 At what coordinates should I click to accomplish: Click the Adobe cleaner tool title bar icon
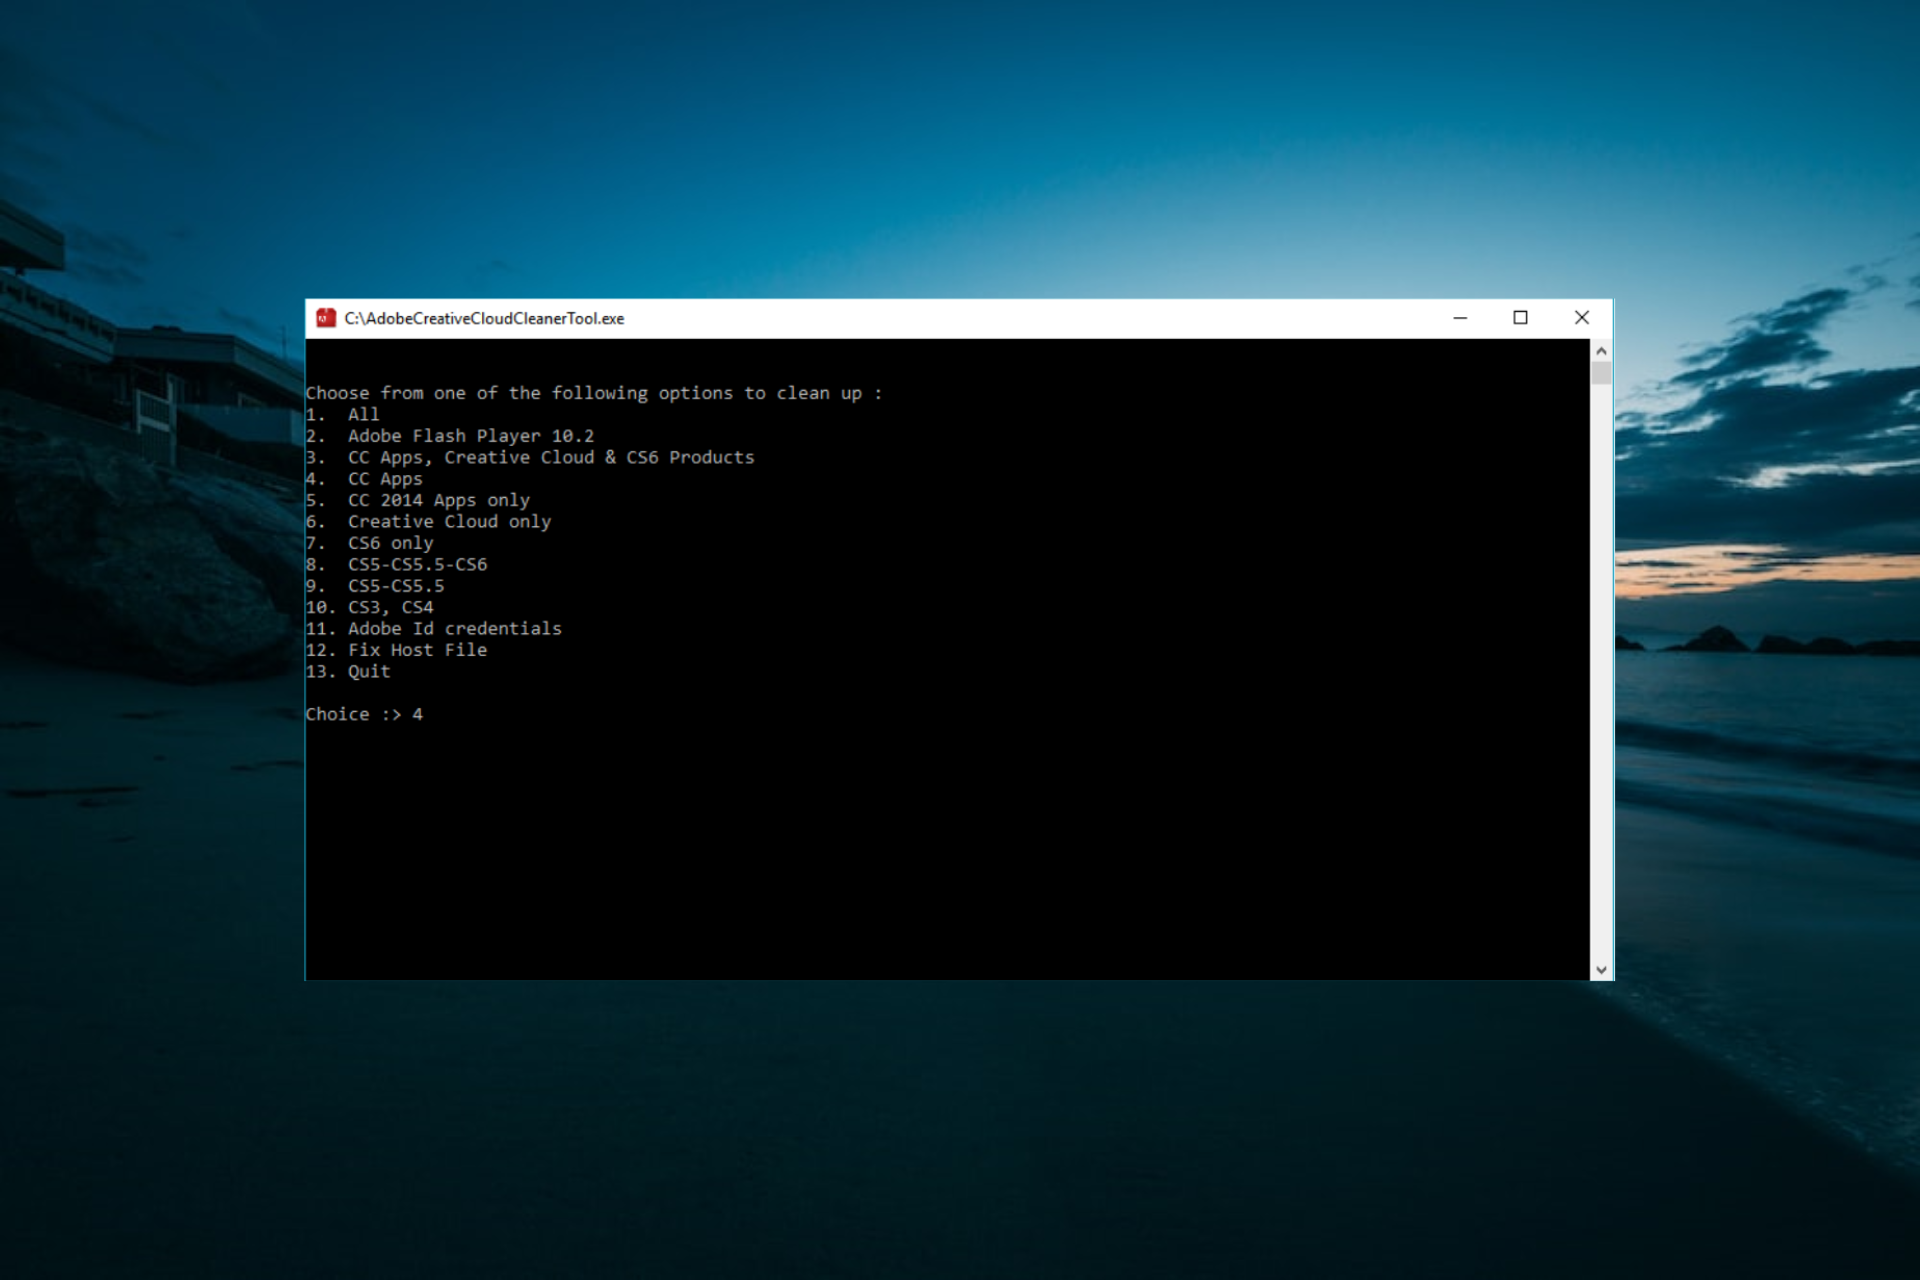[326, 318]
